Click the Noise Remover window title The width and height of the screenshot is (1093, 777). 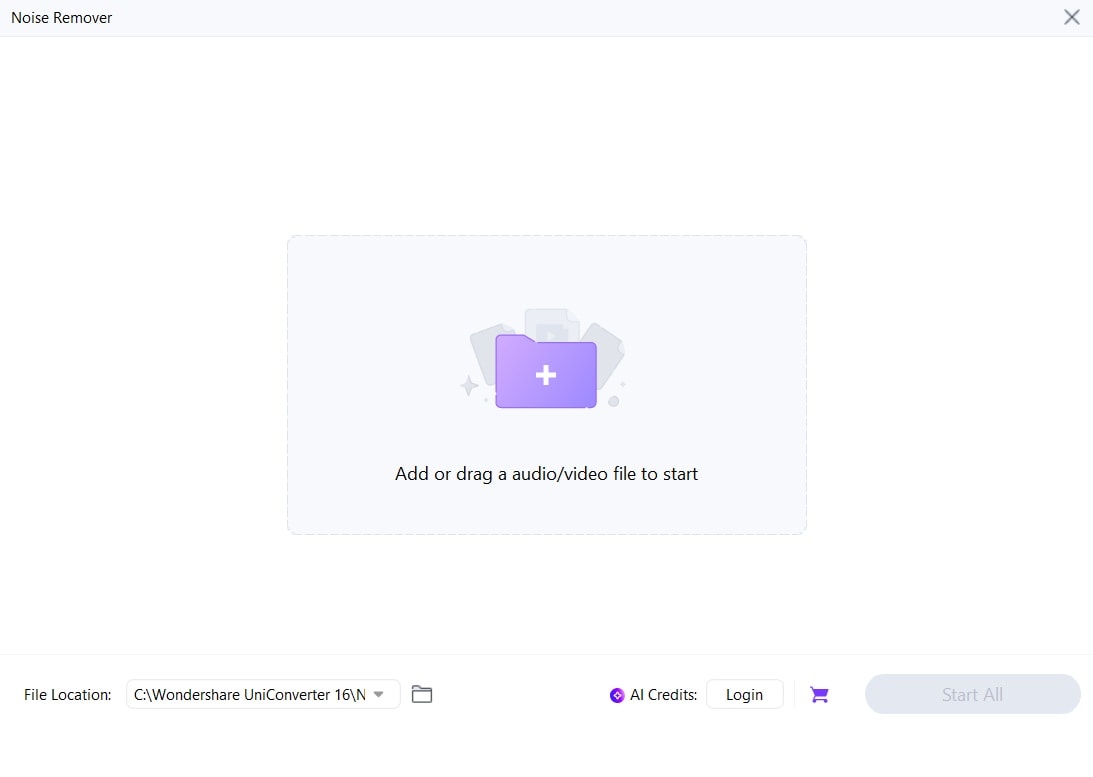click(x=61, y=18)
